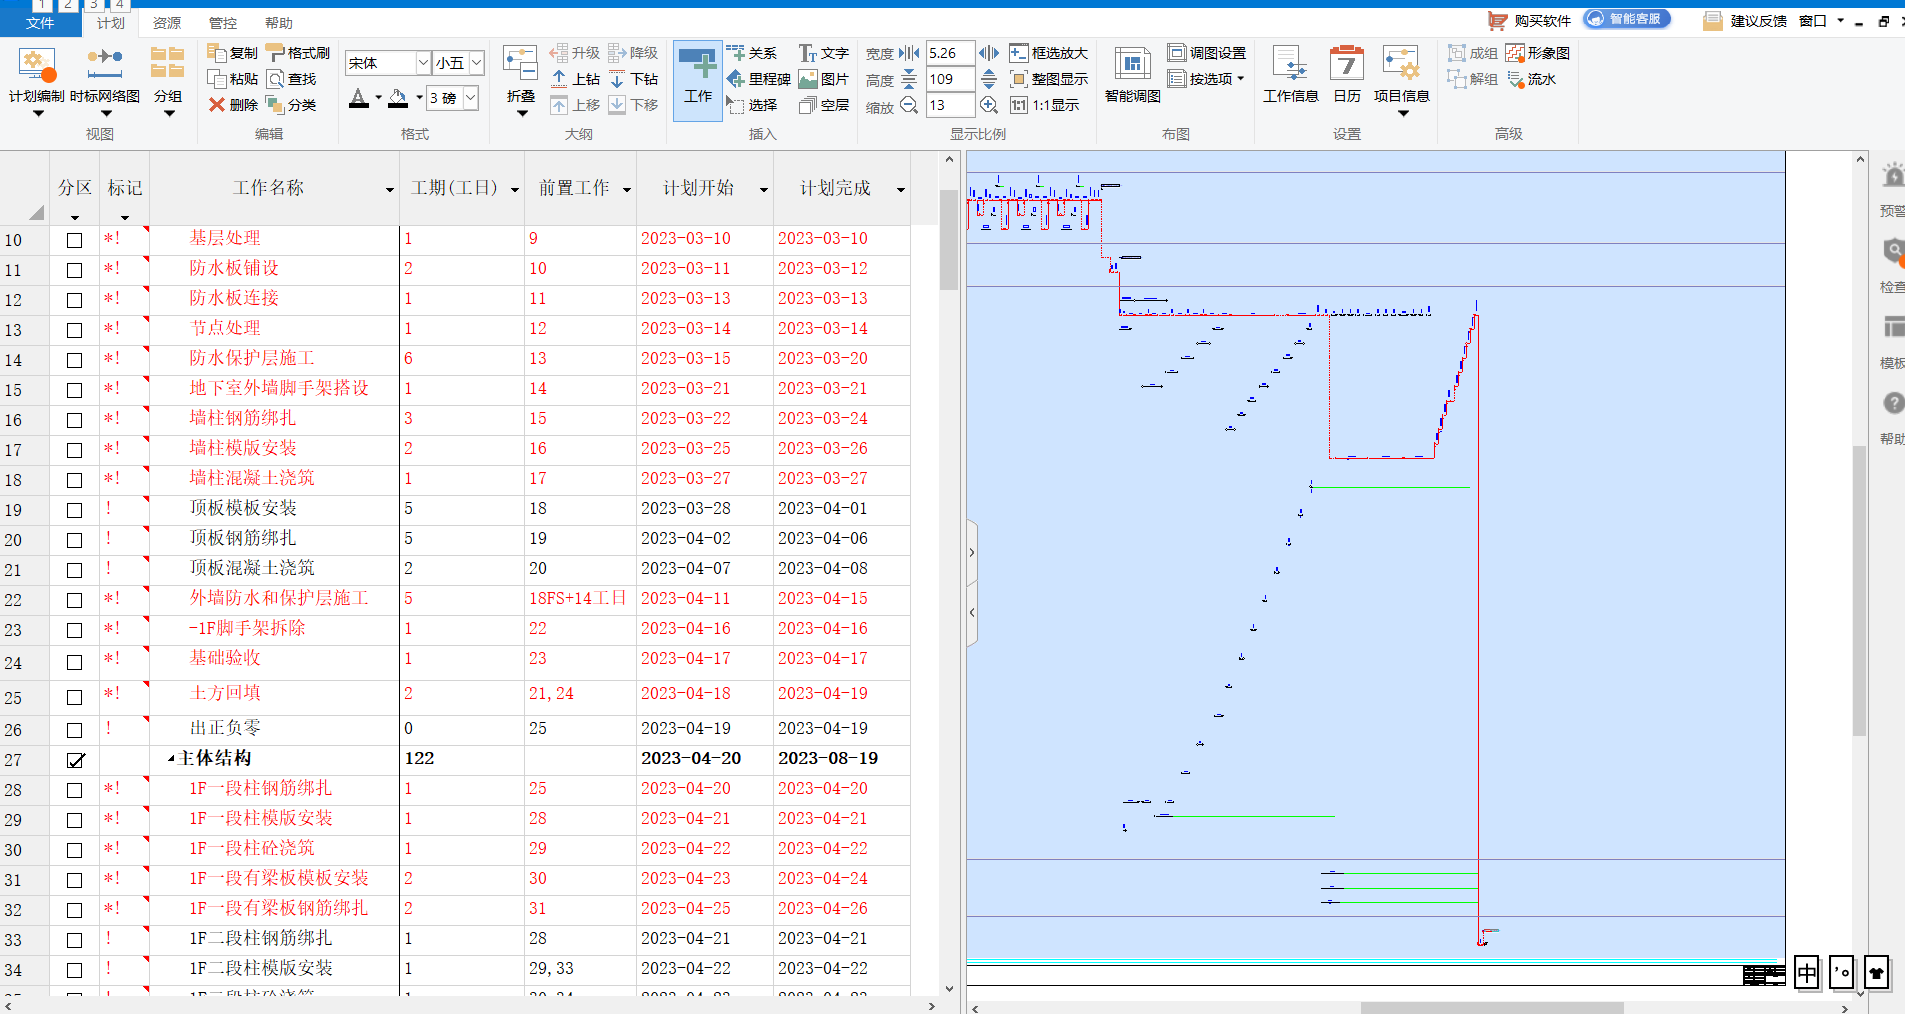Tick the checkbox for 防水板铺设 row
1905x1014 pixels.
(74, 270)
